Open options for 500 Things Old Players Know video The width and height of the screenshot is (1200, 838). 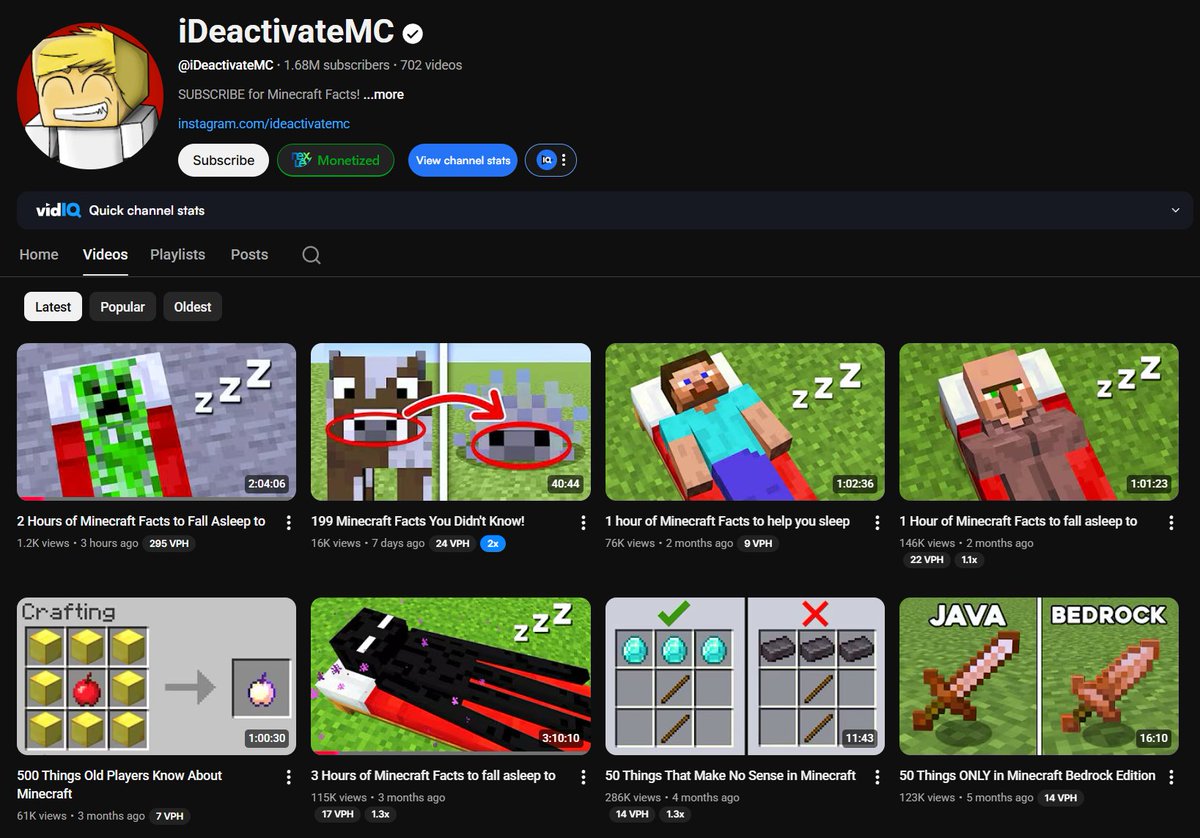click(x=289, y=776)
